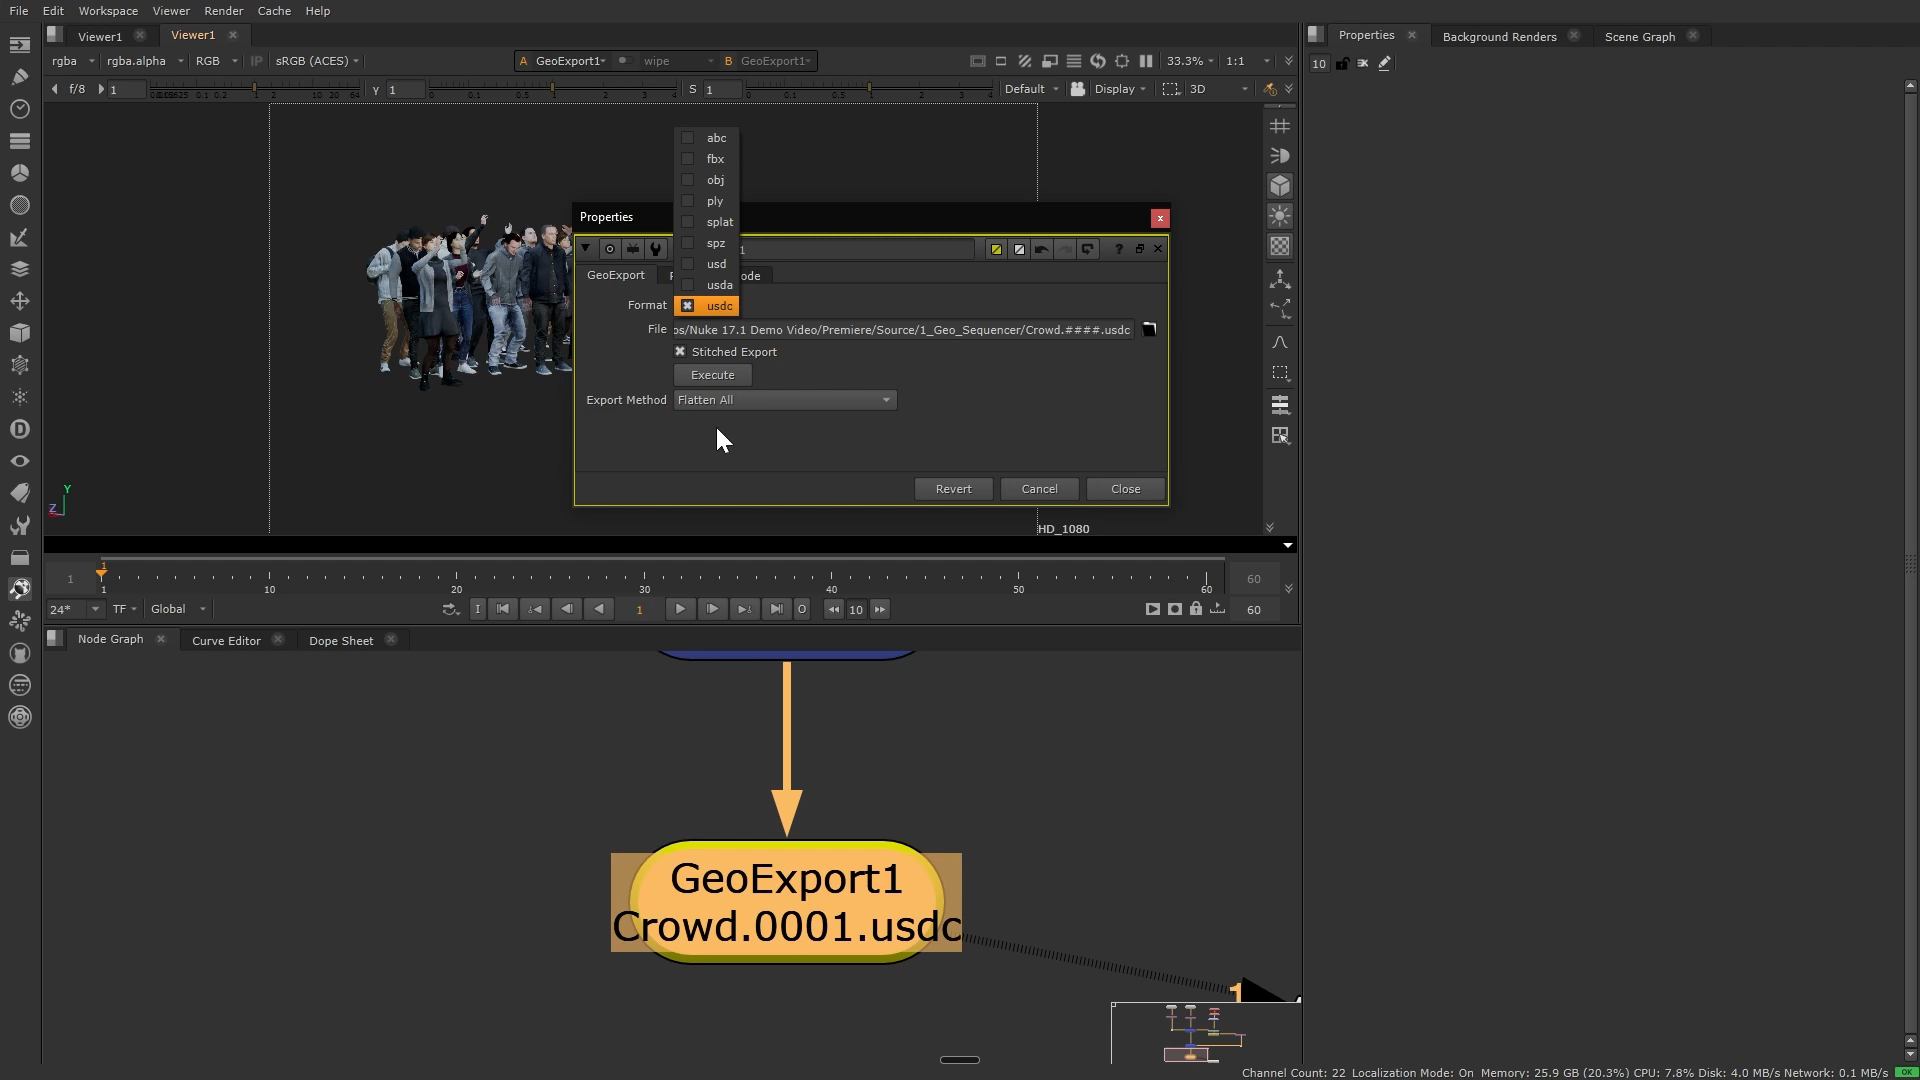
Task: Click the wrench icon in the Properties dialog
Action: (656, 249)
